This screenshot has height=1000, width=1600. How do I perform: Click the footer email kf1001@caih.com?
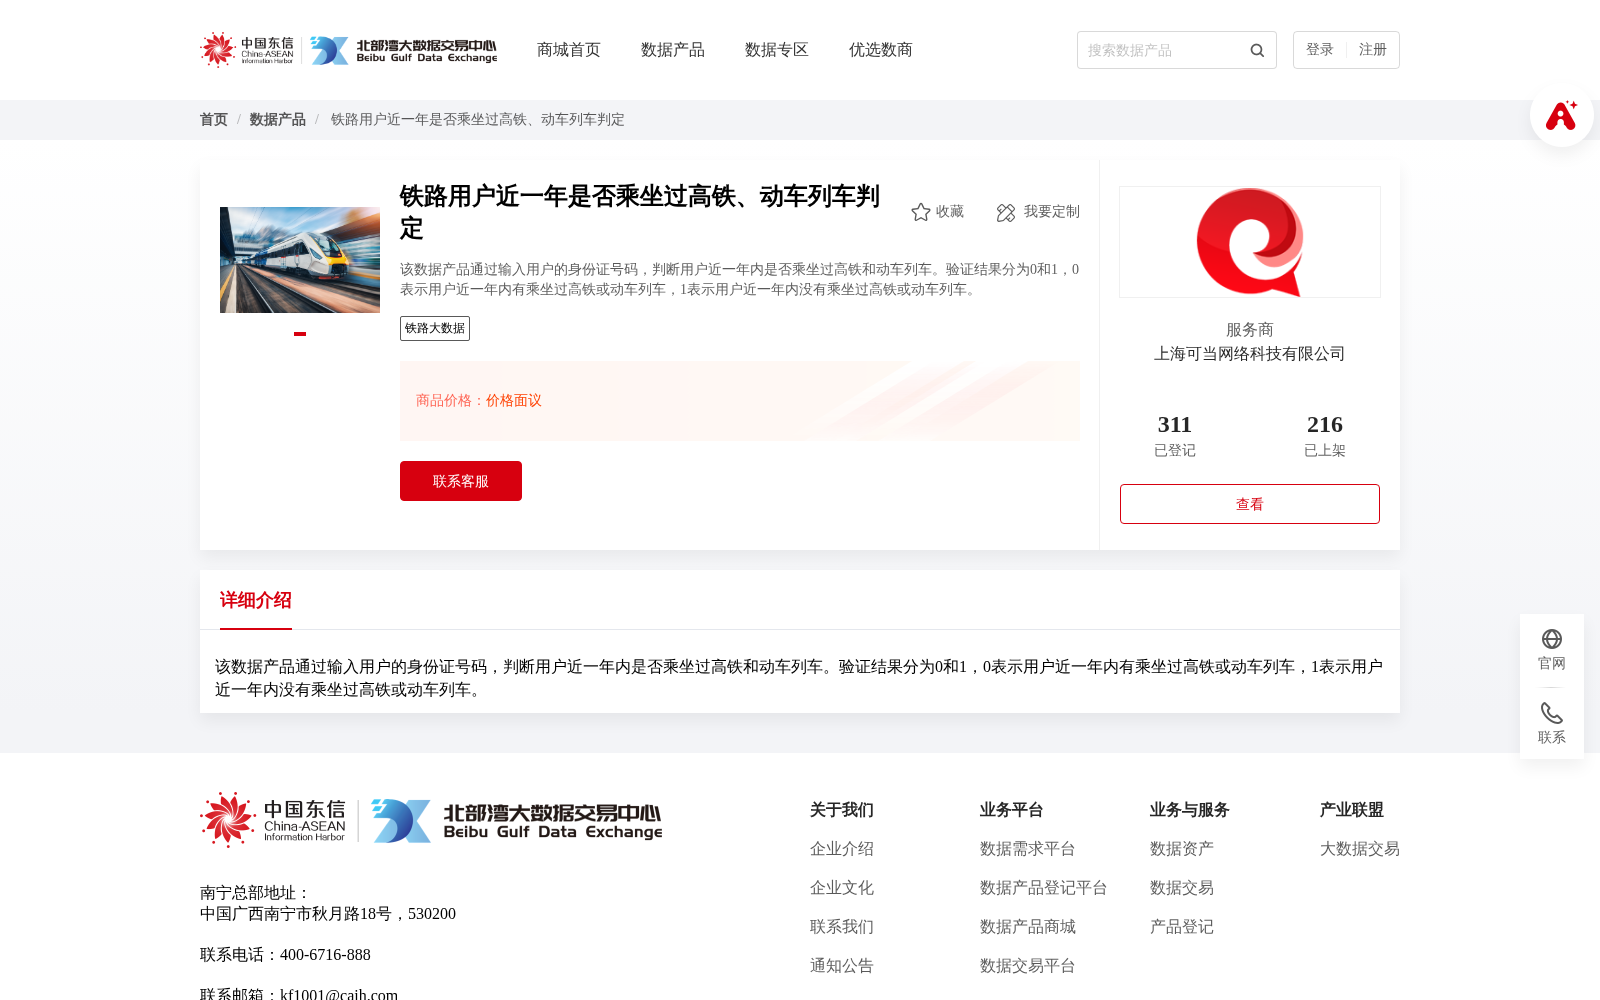(x=339, y=994)
